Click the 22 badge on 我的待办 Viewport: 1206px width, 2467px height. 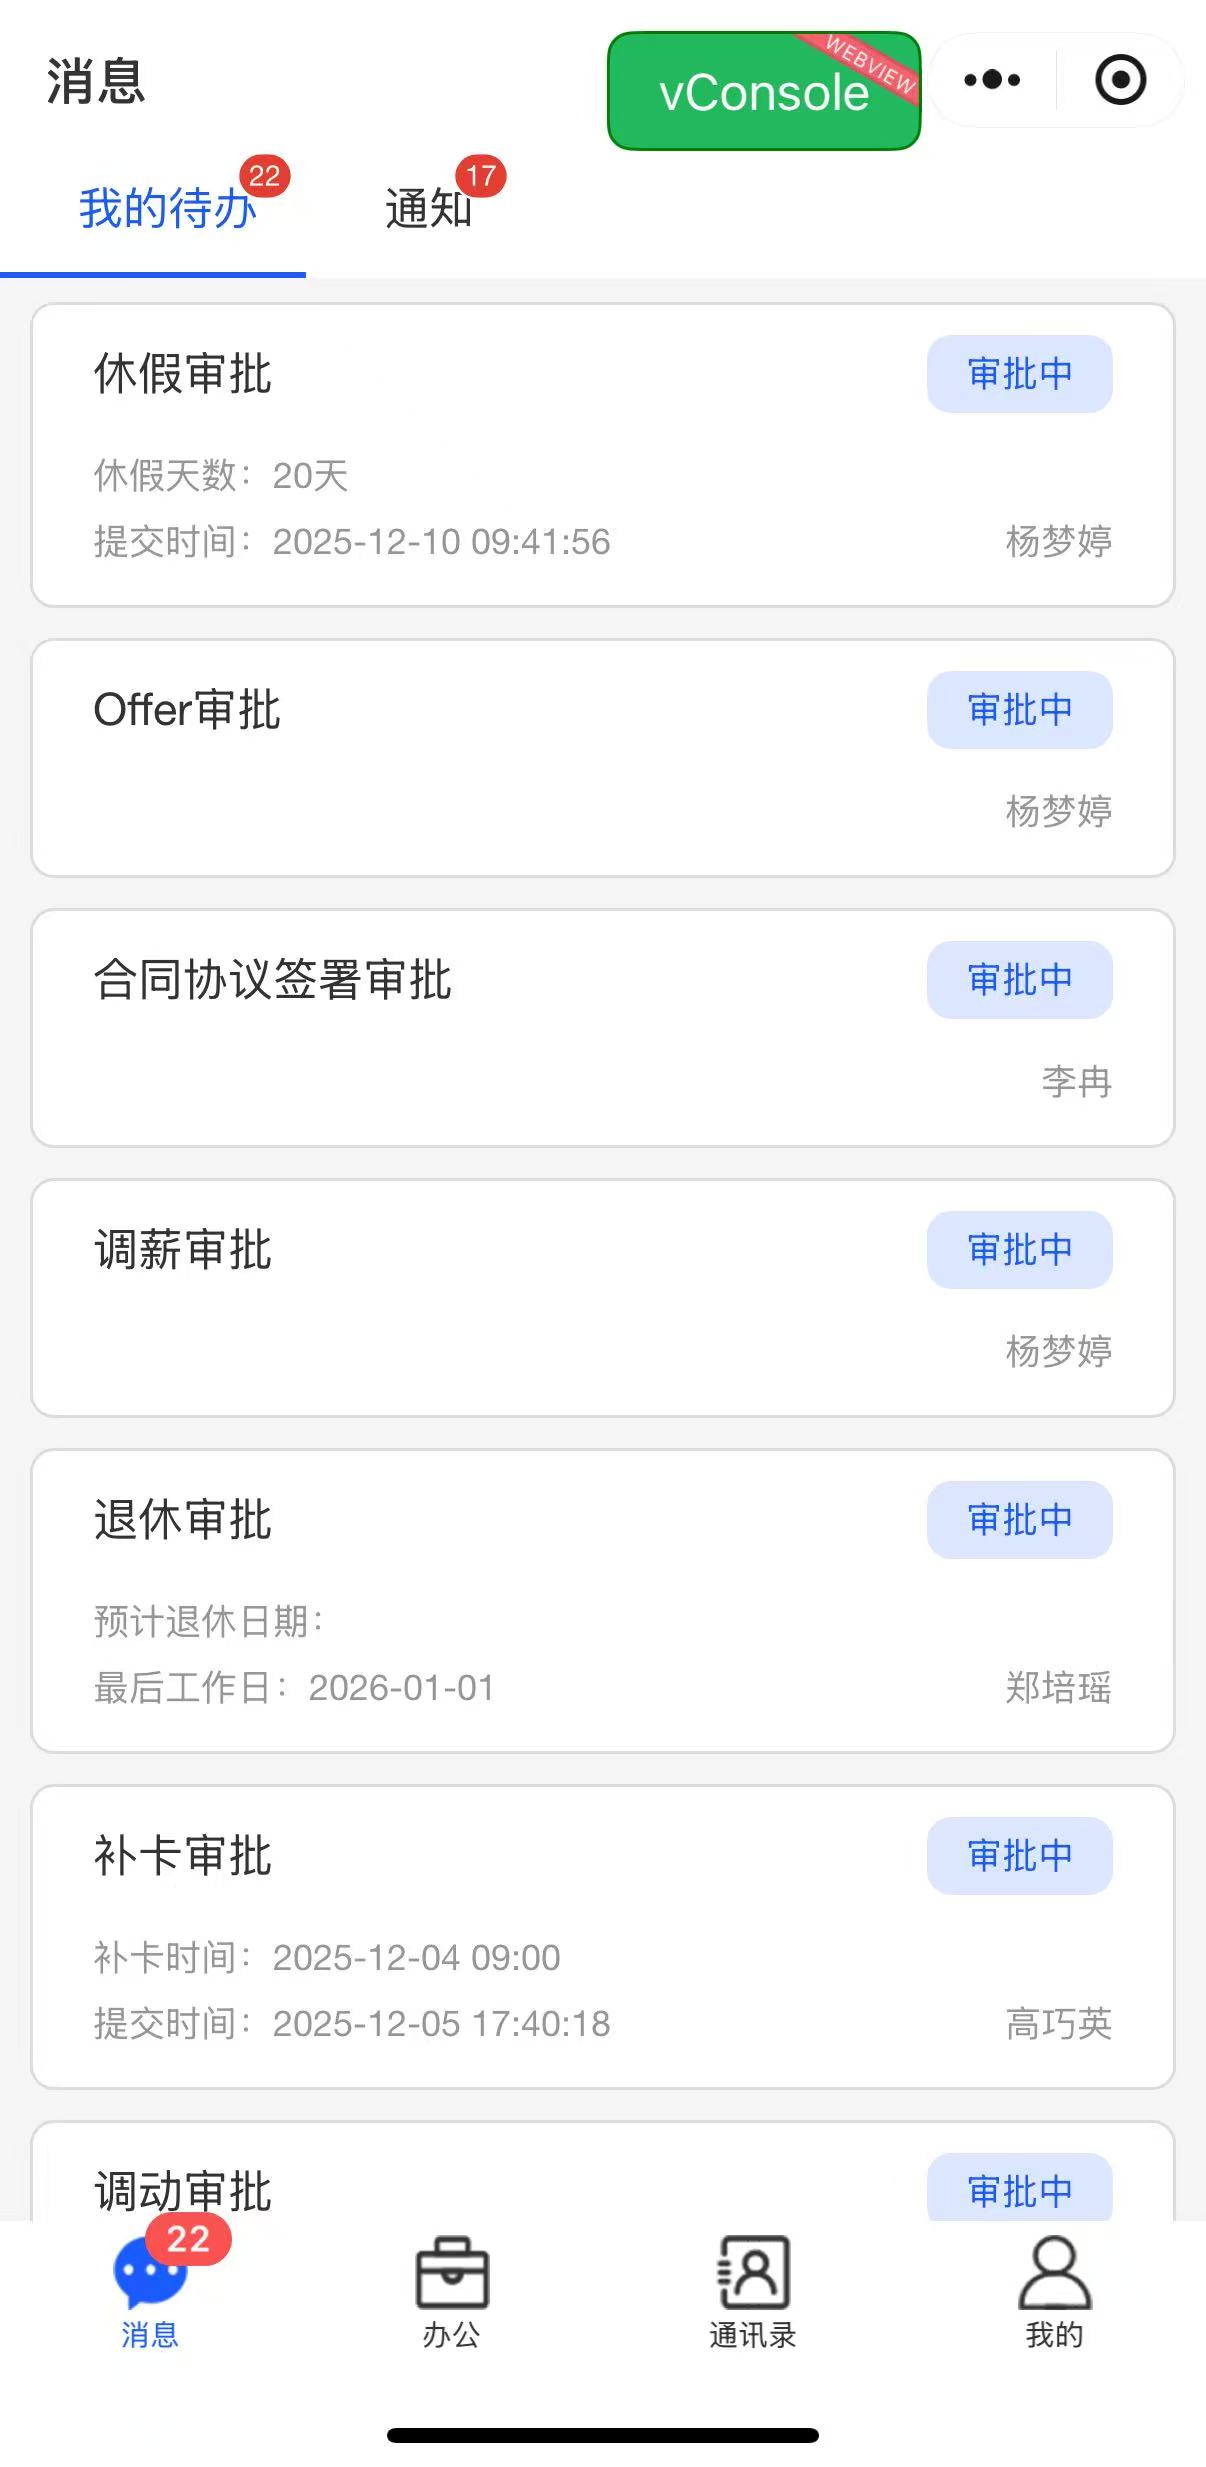[x=264, y=176]
